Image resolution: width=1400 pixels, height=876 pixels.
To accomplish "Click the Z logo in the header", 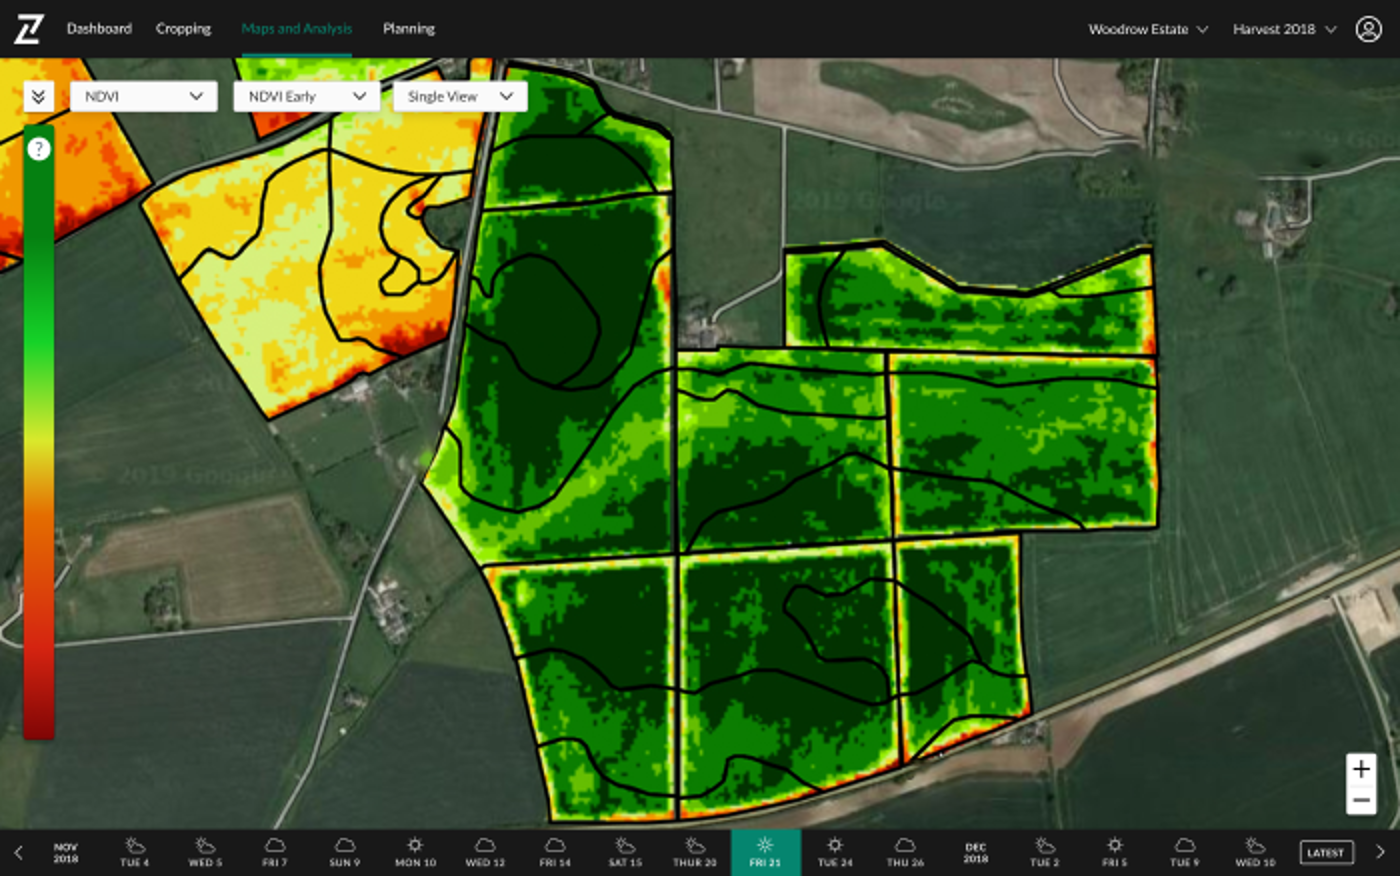I will click(x=28, y=29).
